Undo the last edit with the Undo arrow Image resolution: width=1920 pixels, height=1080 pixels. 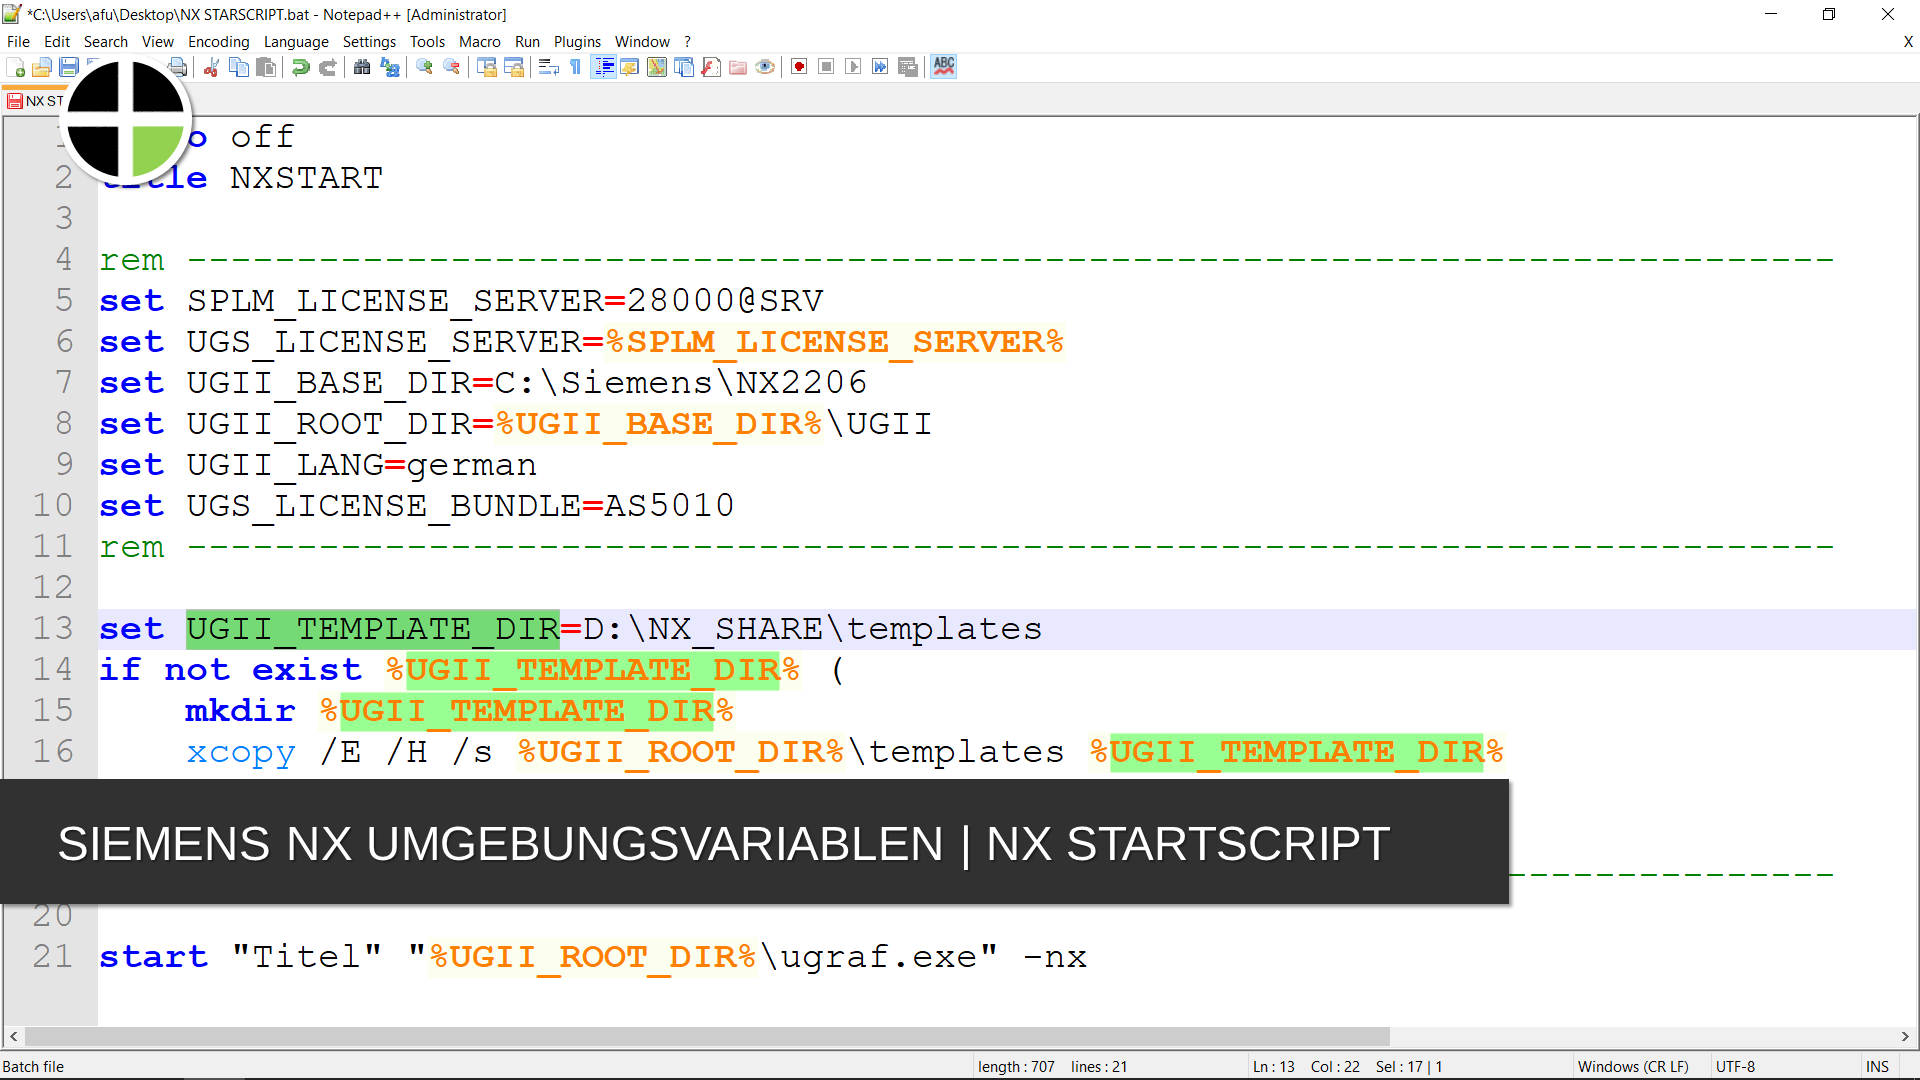pos(299,67)
